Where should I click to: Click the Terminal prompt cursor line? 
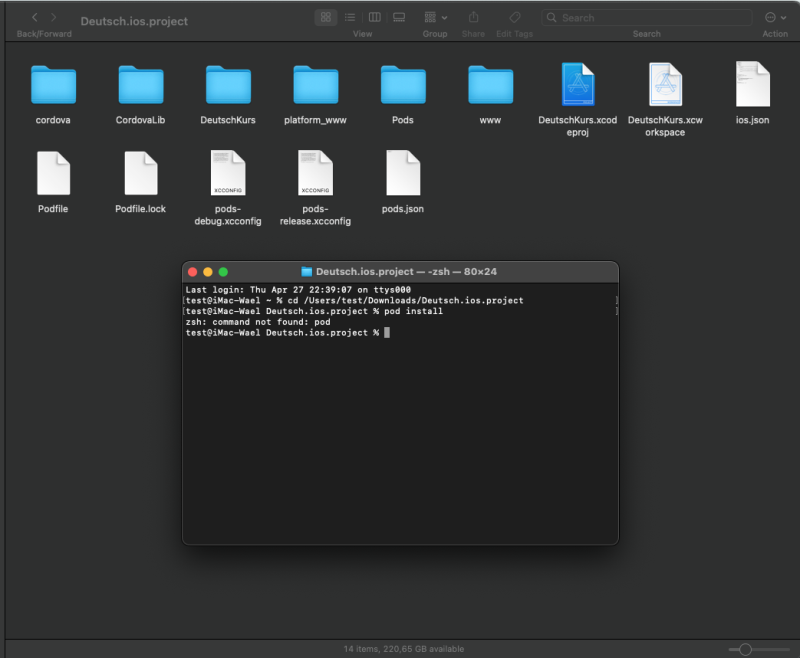[x=288, y=333]
